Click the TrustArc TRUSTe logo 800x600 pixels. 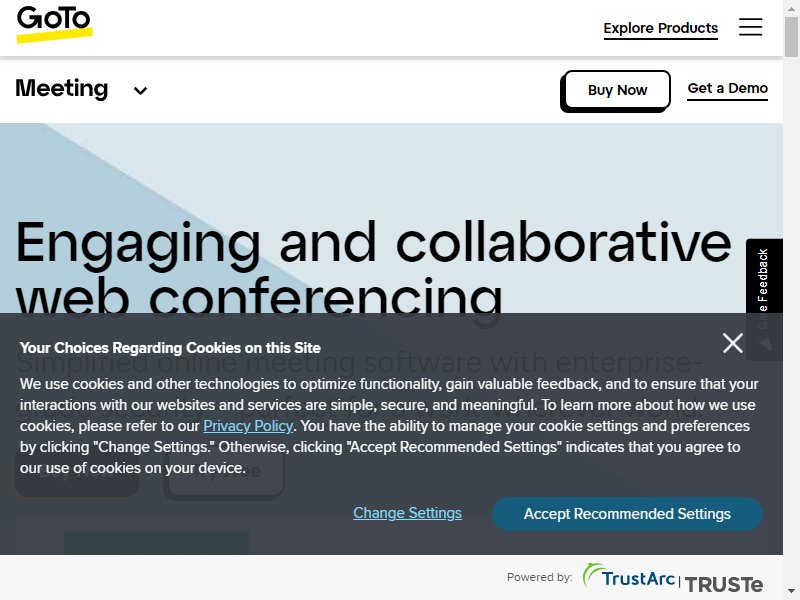point(673,580)
